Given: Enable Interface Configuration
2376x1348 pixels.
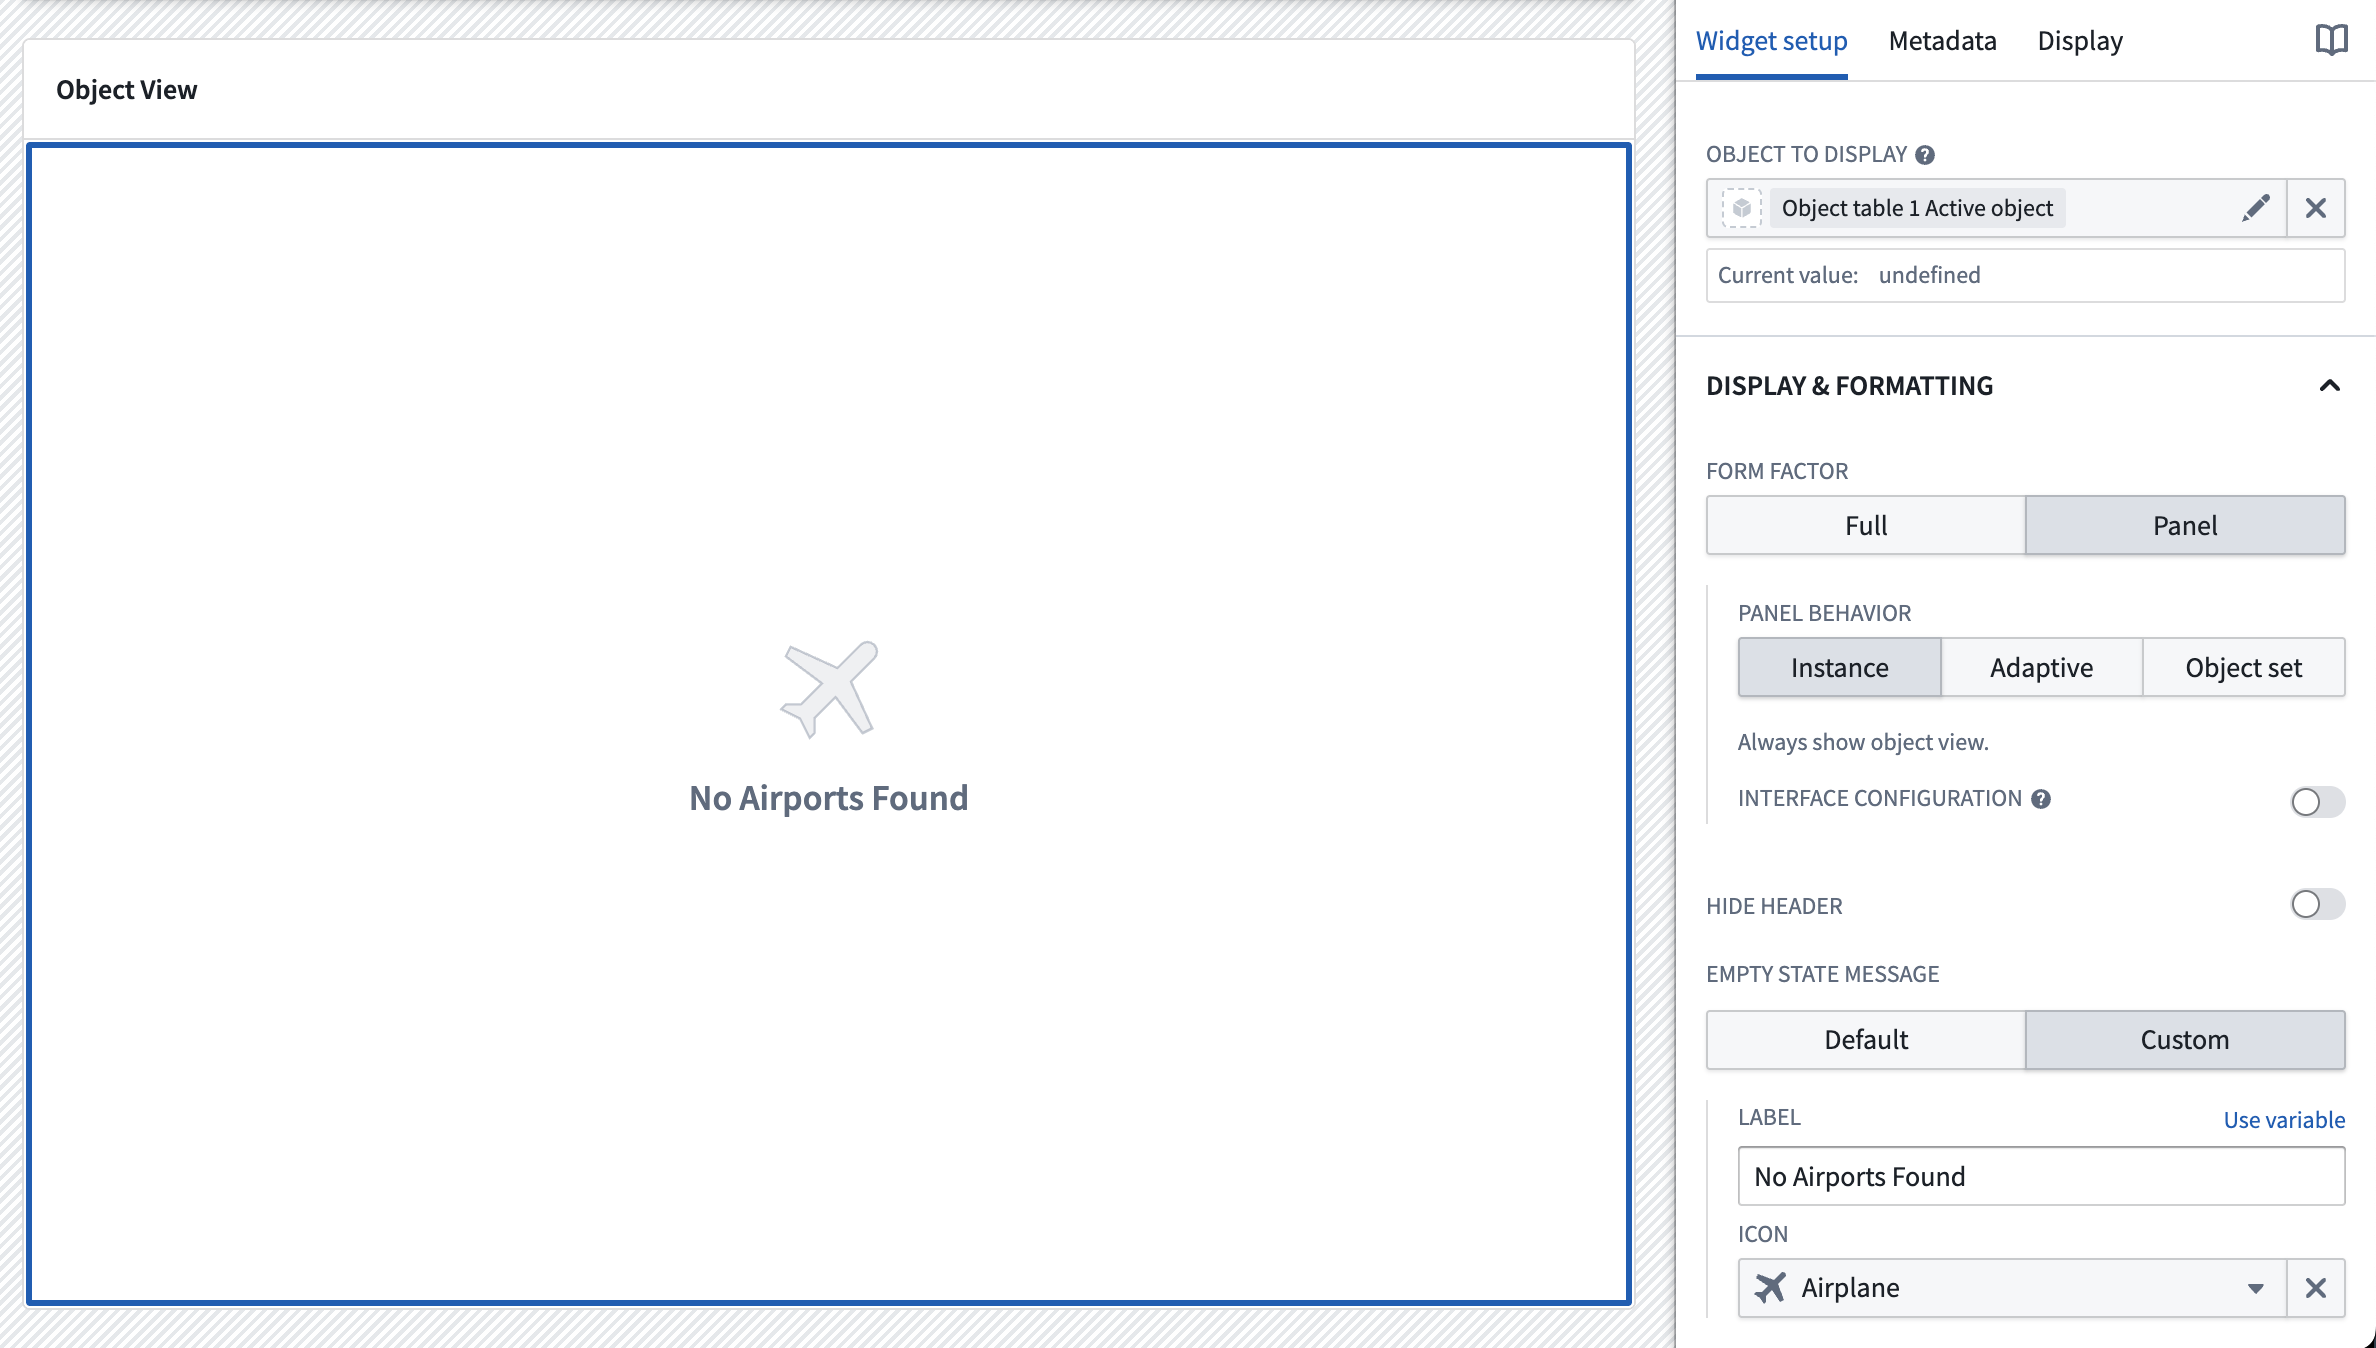Looking at the screenshot, I should (x=2319, y=802).
